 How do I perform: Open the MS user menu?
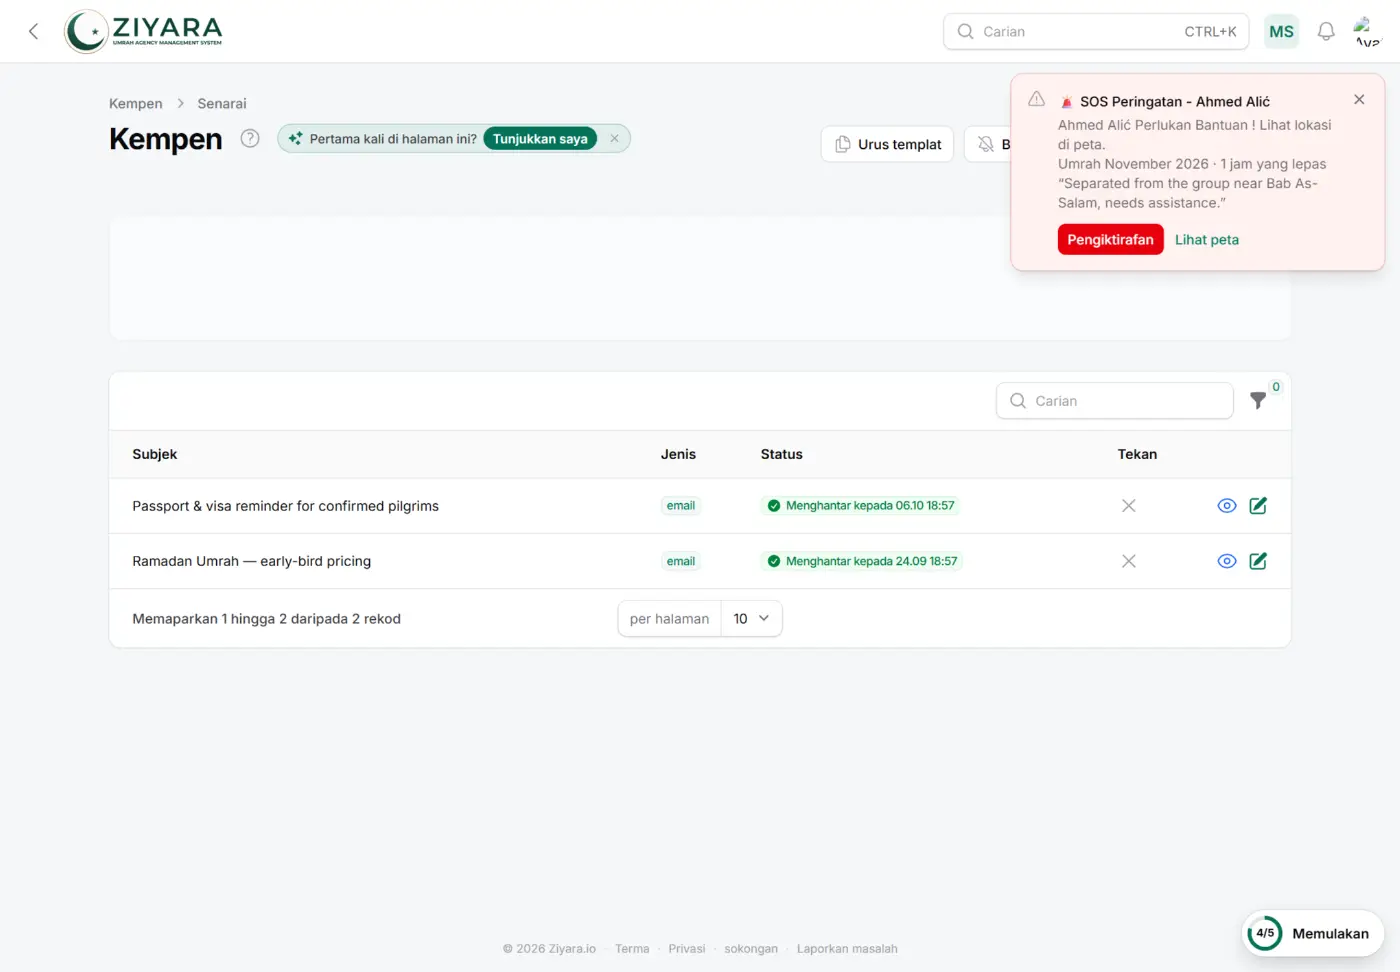(x=1281, y=31)
